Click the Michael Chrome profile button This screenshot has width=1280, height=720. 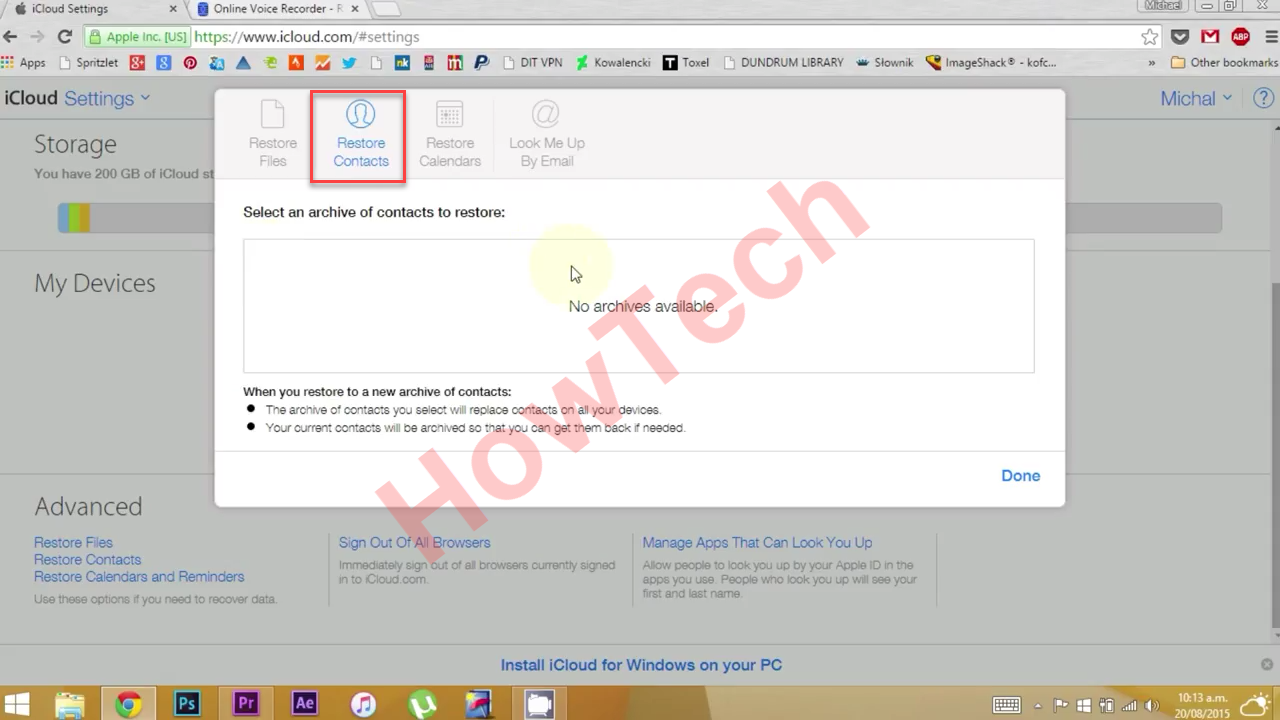[x=1163, y=5]
